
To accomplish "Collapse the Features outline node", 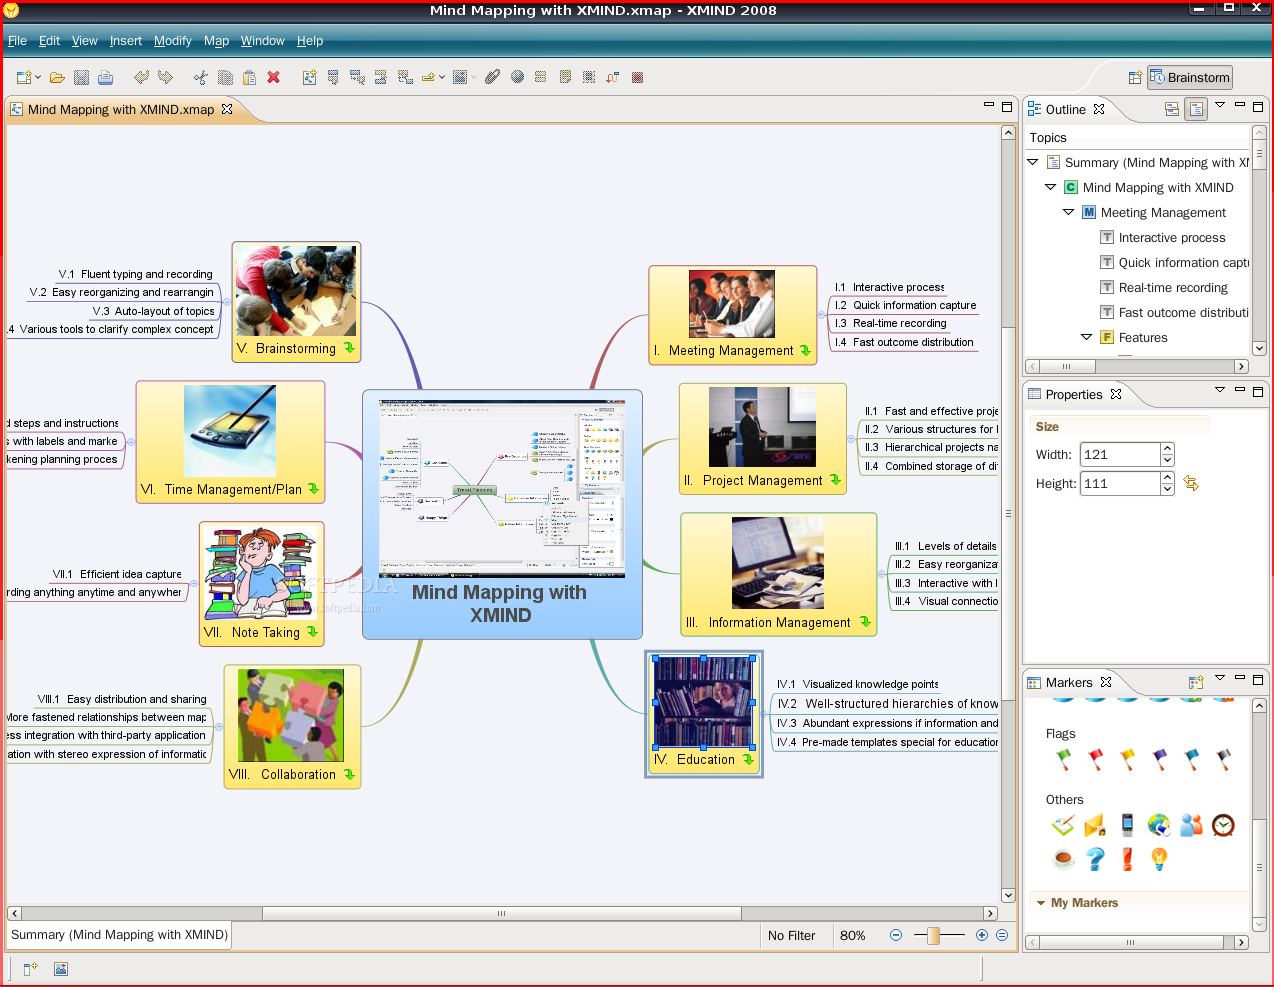I will pos(1087,337).
